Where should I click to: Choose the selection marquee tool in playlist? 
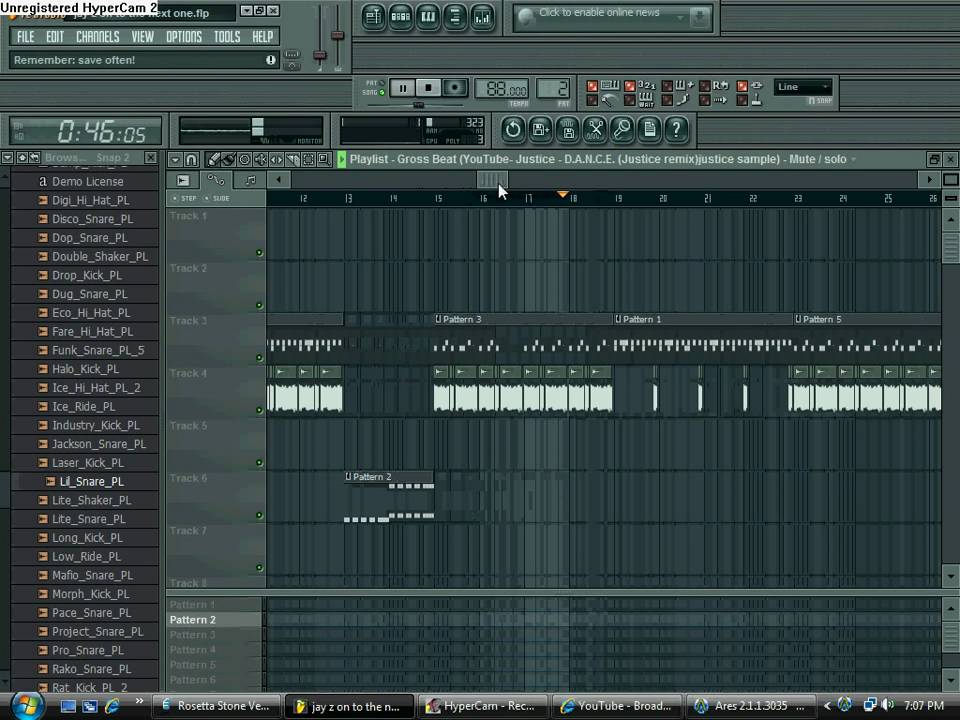point(308,160)
